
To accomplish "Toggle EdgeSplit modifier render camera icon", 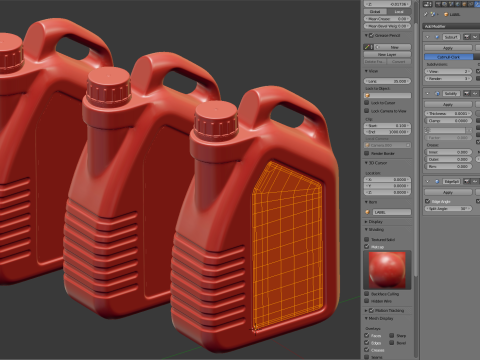I will coord(467,182).
